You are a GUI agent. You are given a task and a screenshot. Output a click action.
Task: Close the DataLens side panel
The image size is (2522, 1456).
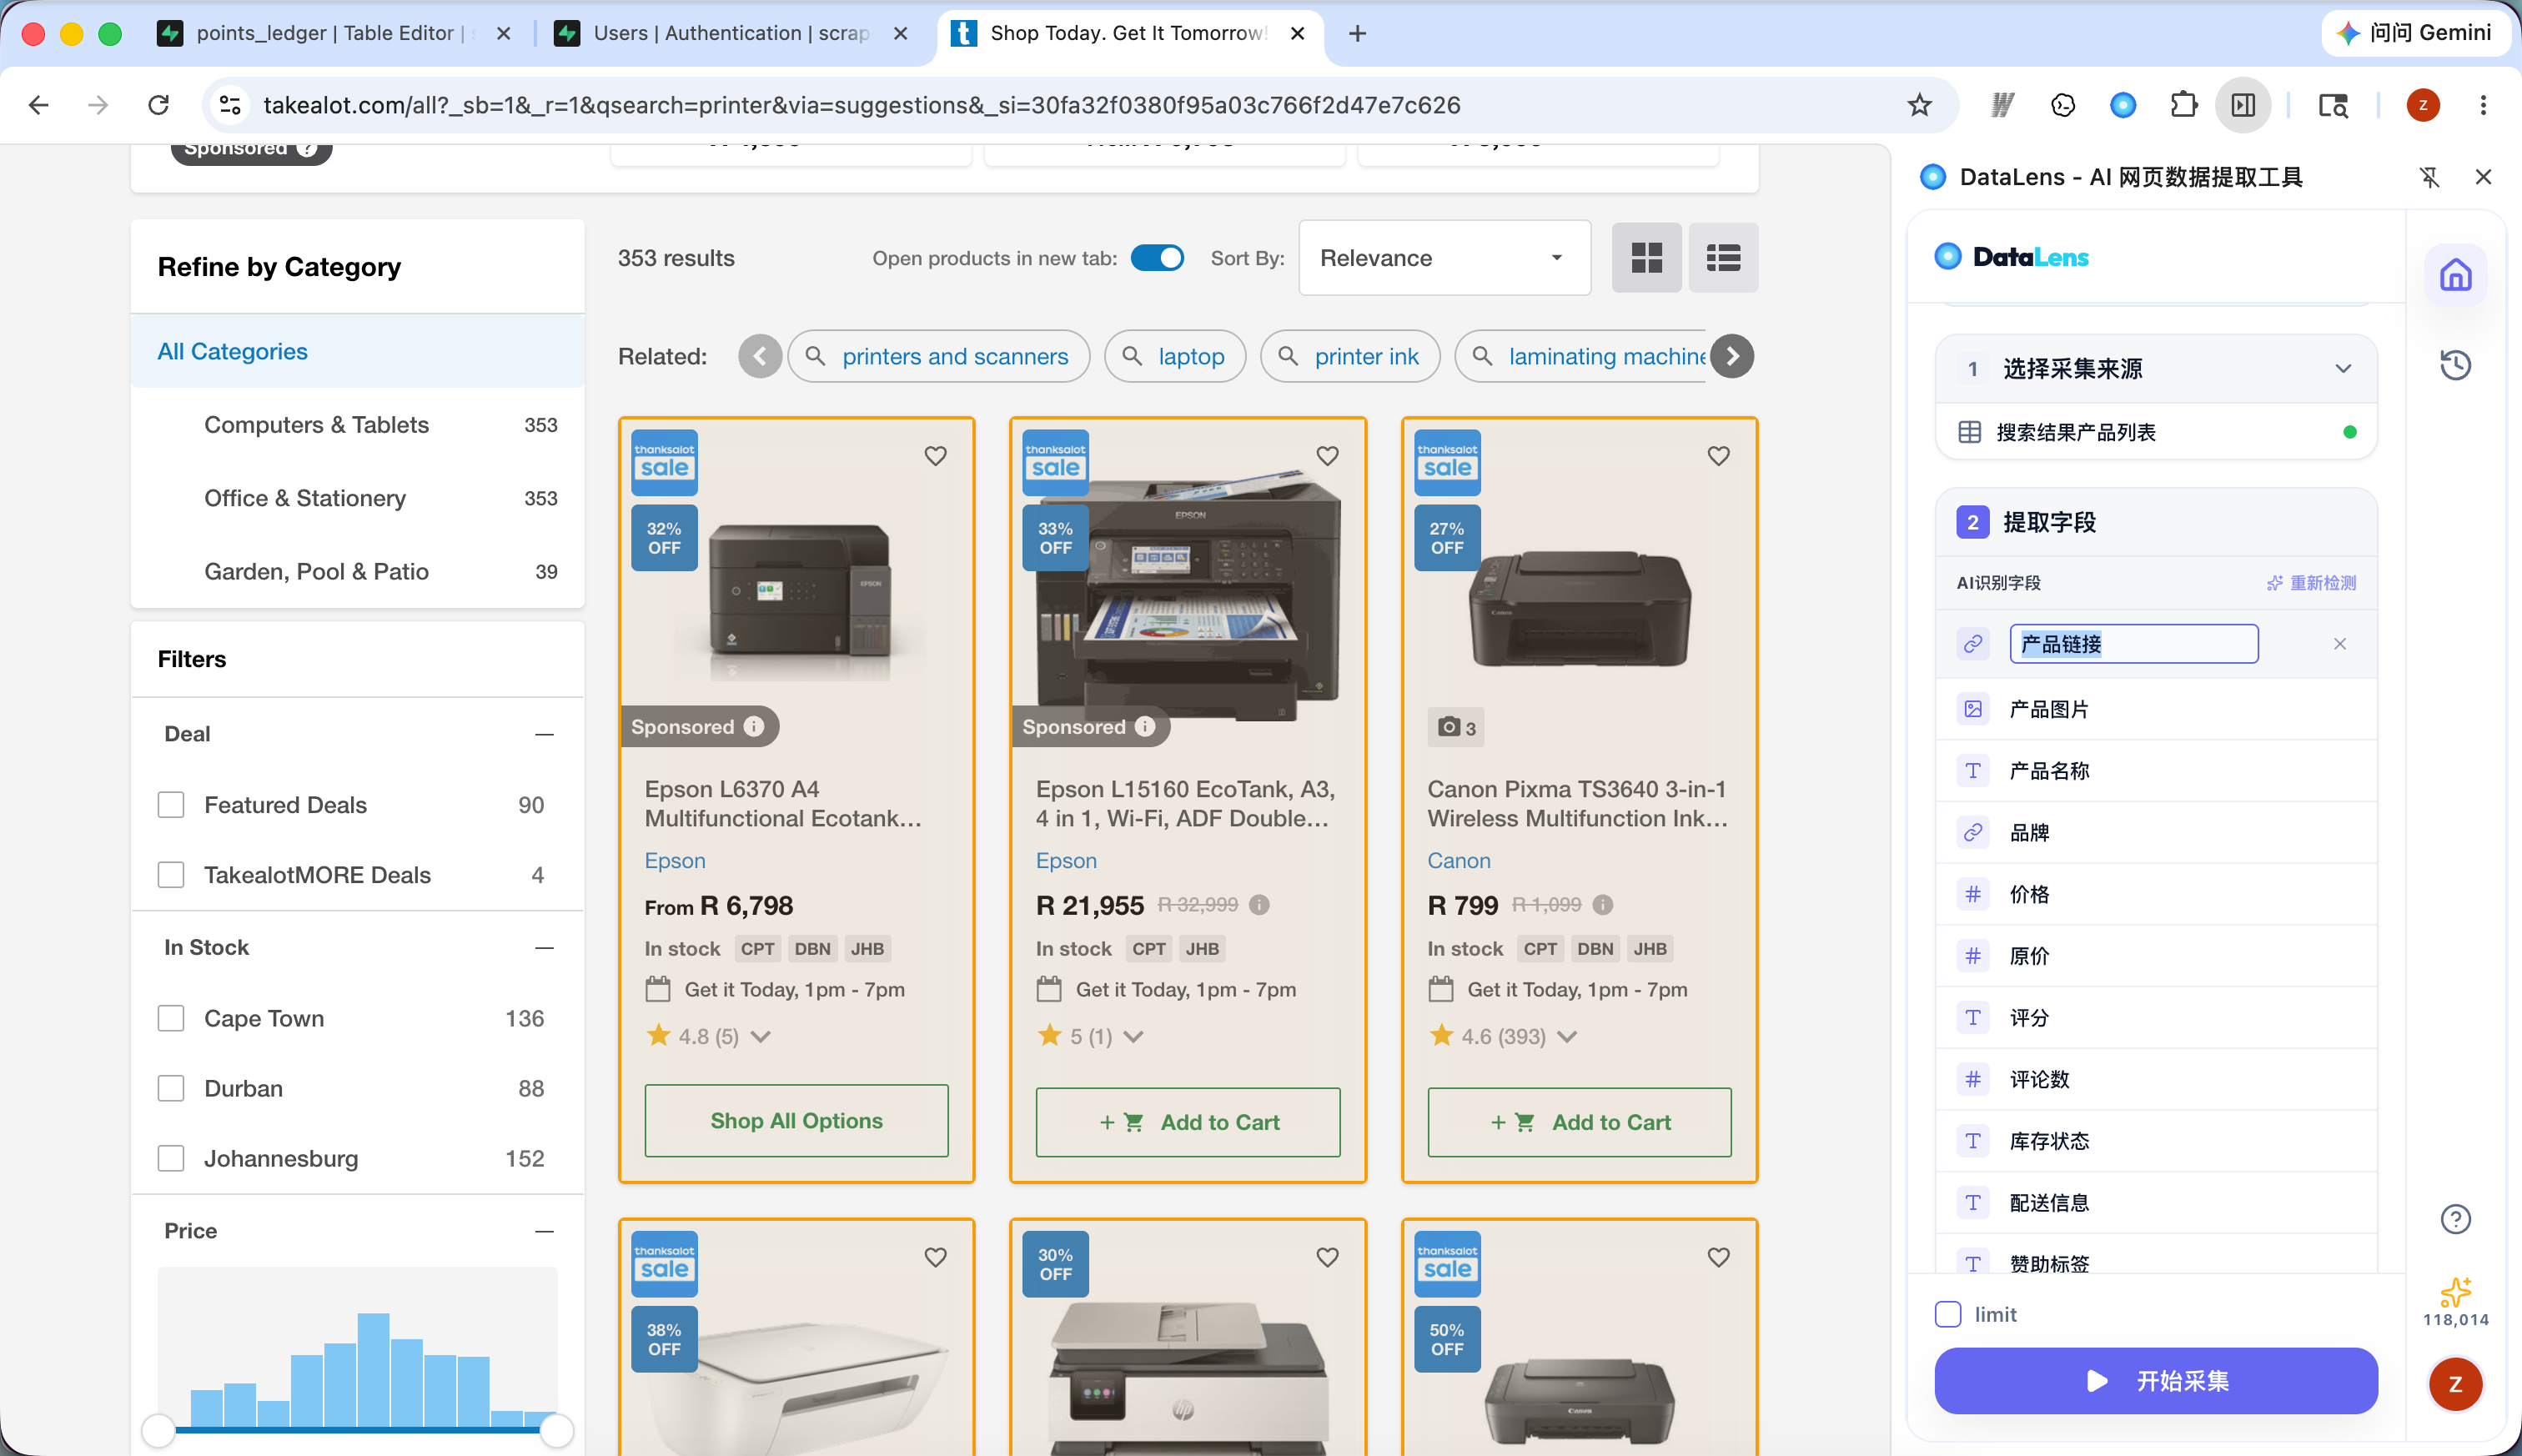pyautogui.click(x=2483, y=177)
